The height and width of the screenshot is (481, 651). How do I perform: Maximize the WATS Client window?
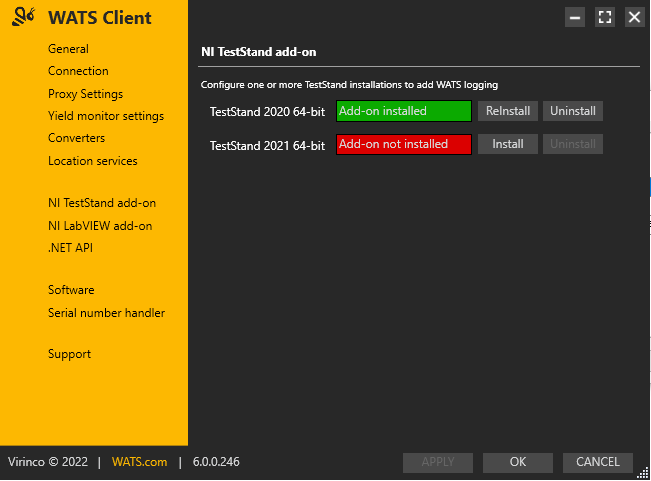click(605, 17)
